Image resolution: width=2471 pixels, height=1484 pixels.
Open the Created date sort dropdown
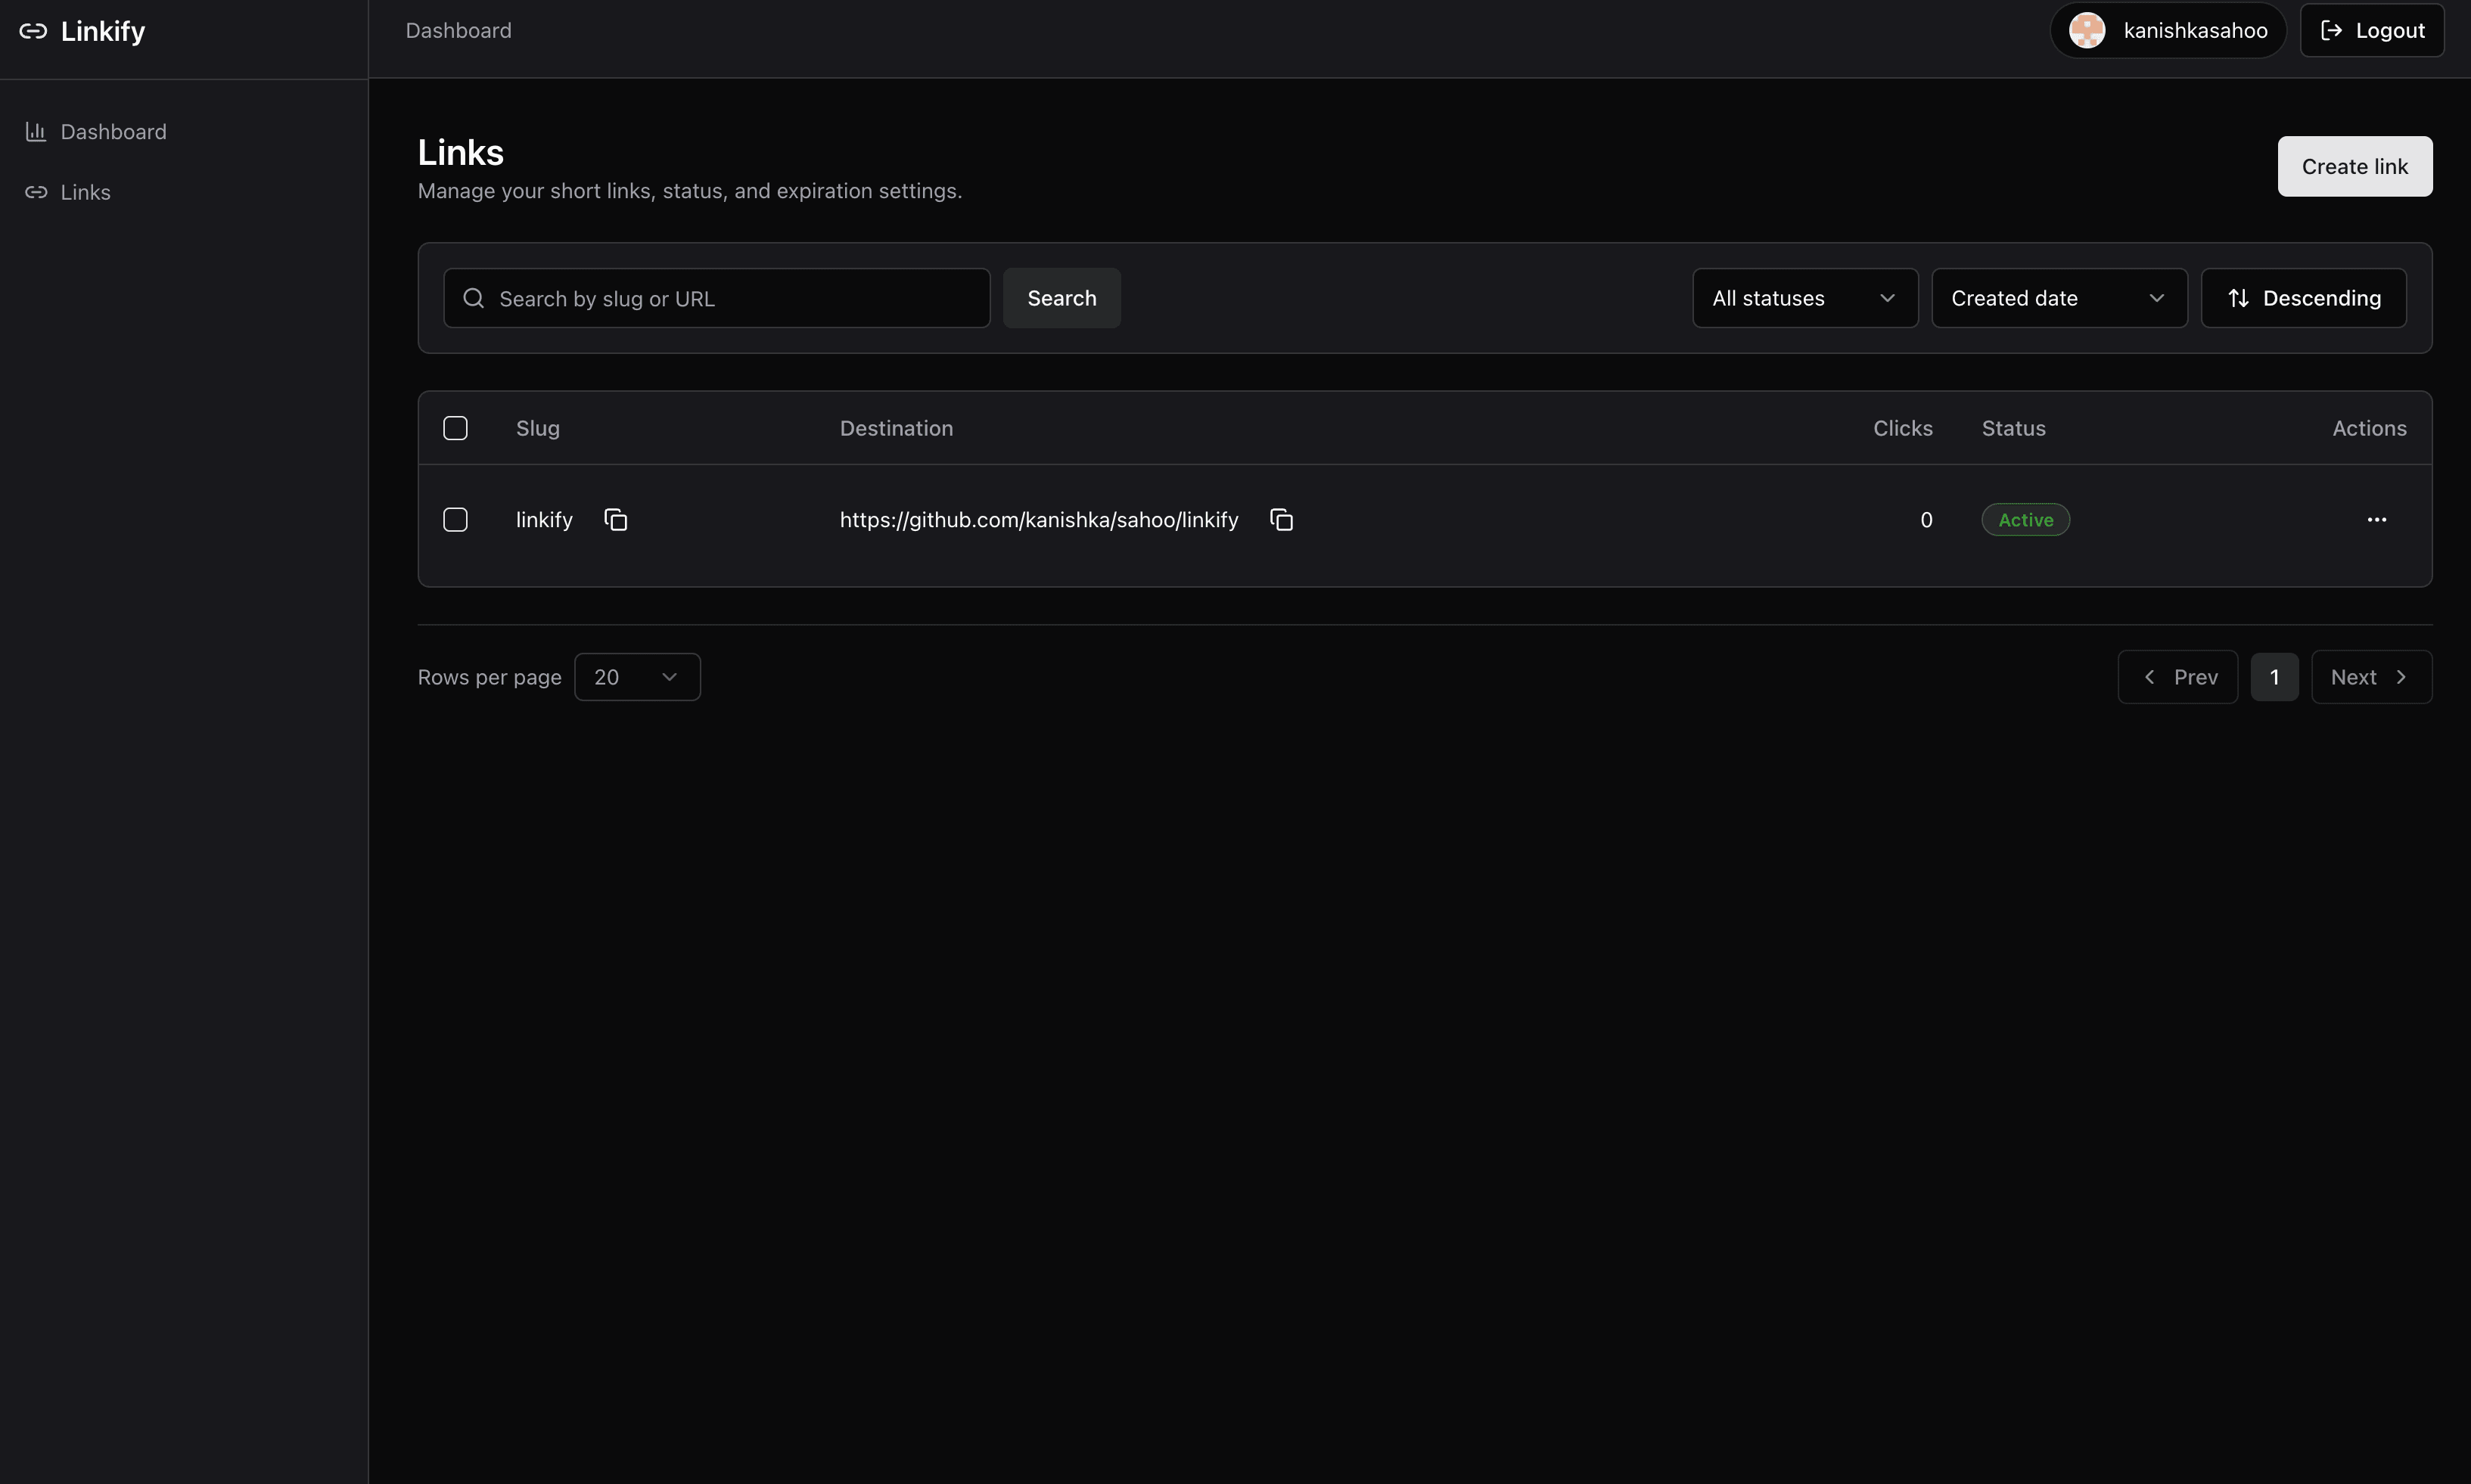coord(2059,297)
